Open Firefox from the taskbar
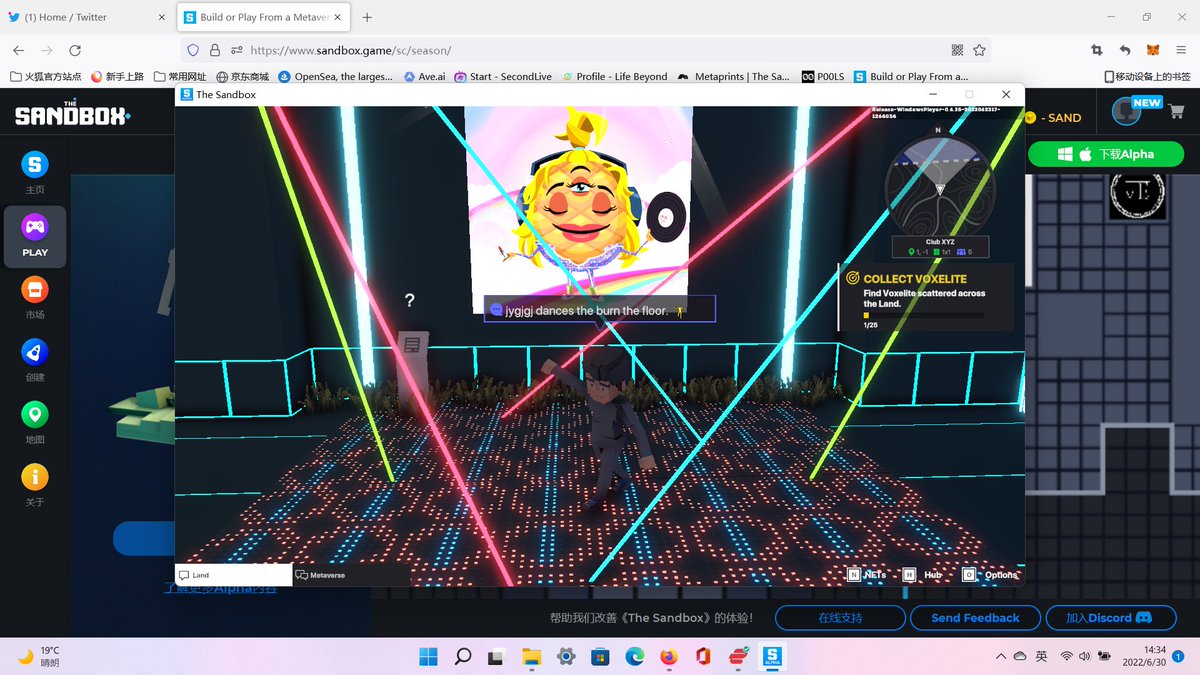Image resolution: width=1200 pixels, height=675 pixels. click(x=668, y=657)
